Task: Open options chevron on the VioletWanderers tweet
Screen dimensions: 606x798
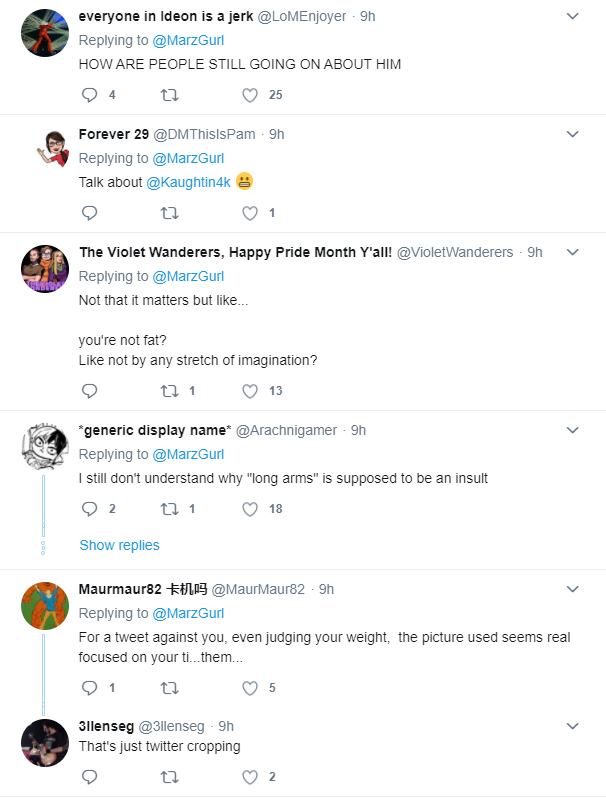Action: point(572,252)
